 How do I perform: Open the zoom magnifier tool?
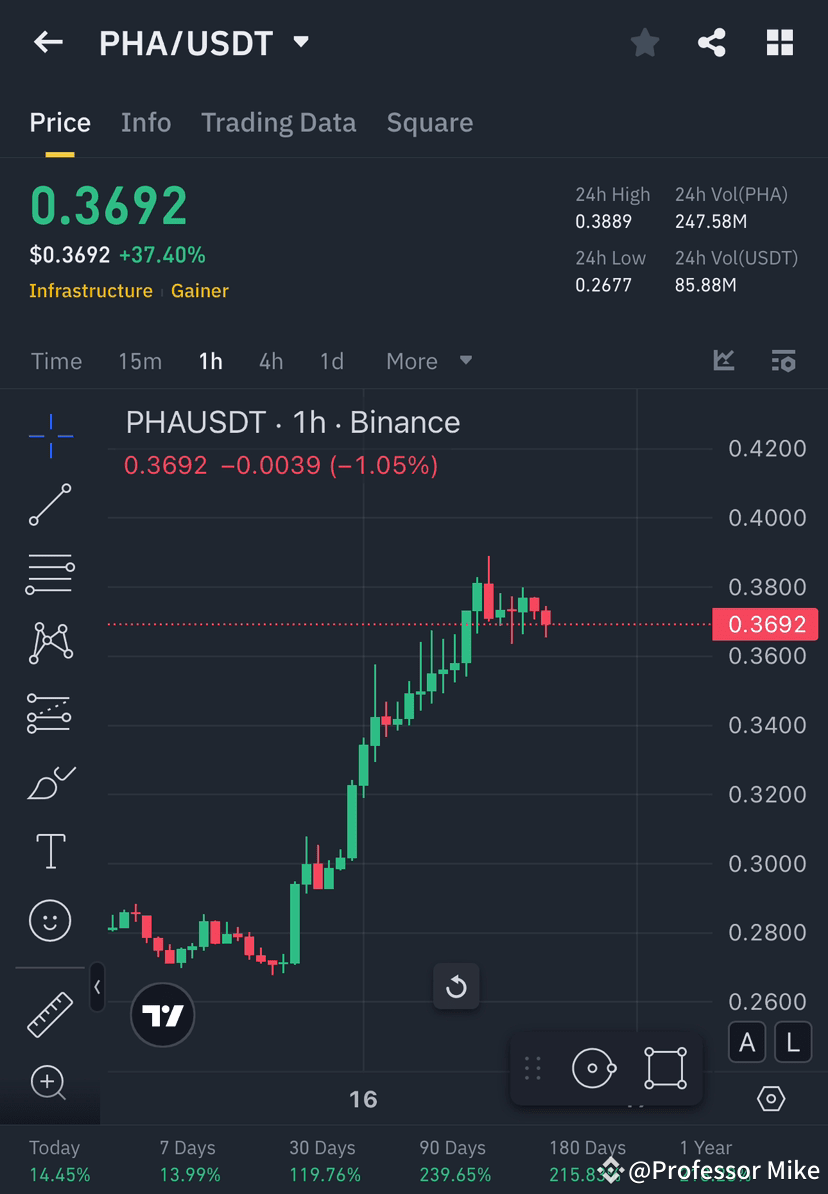pyautogui.click(x=50, y=1083)
